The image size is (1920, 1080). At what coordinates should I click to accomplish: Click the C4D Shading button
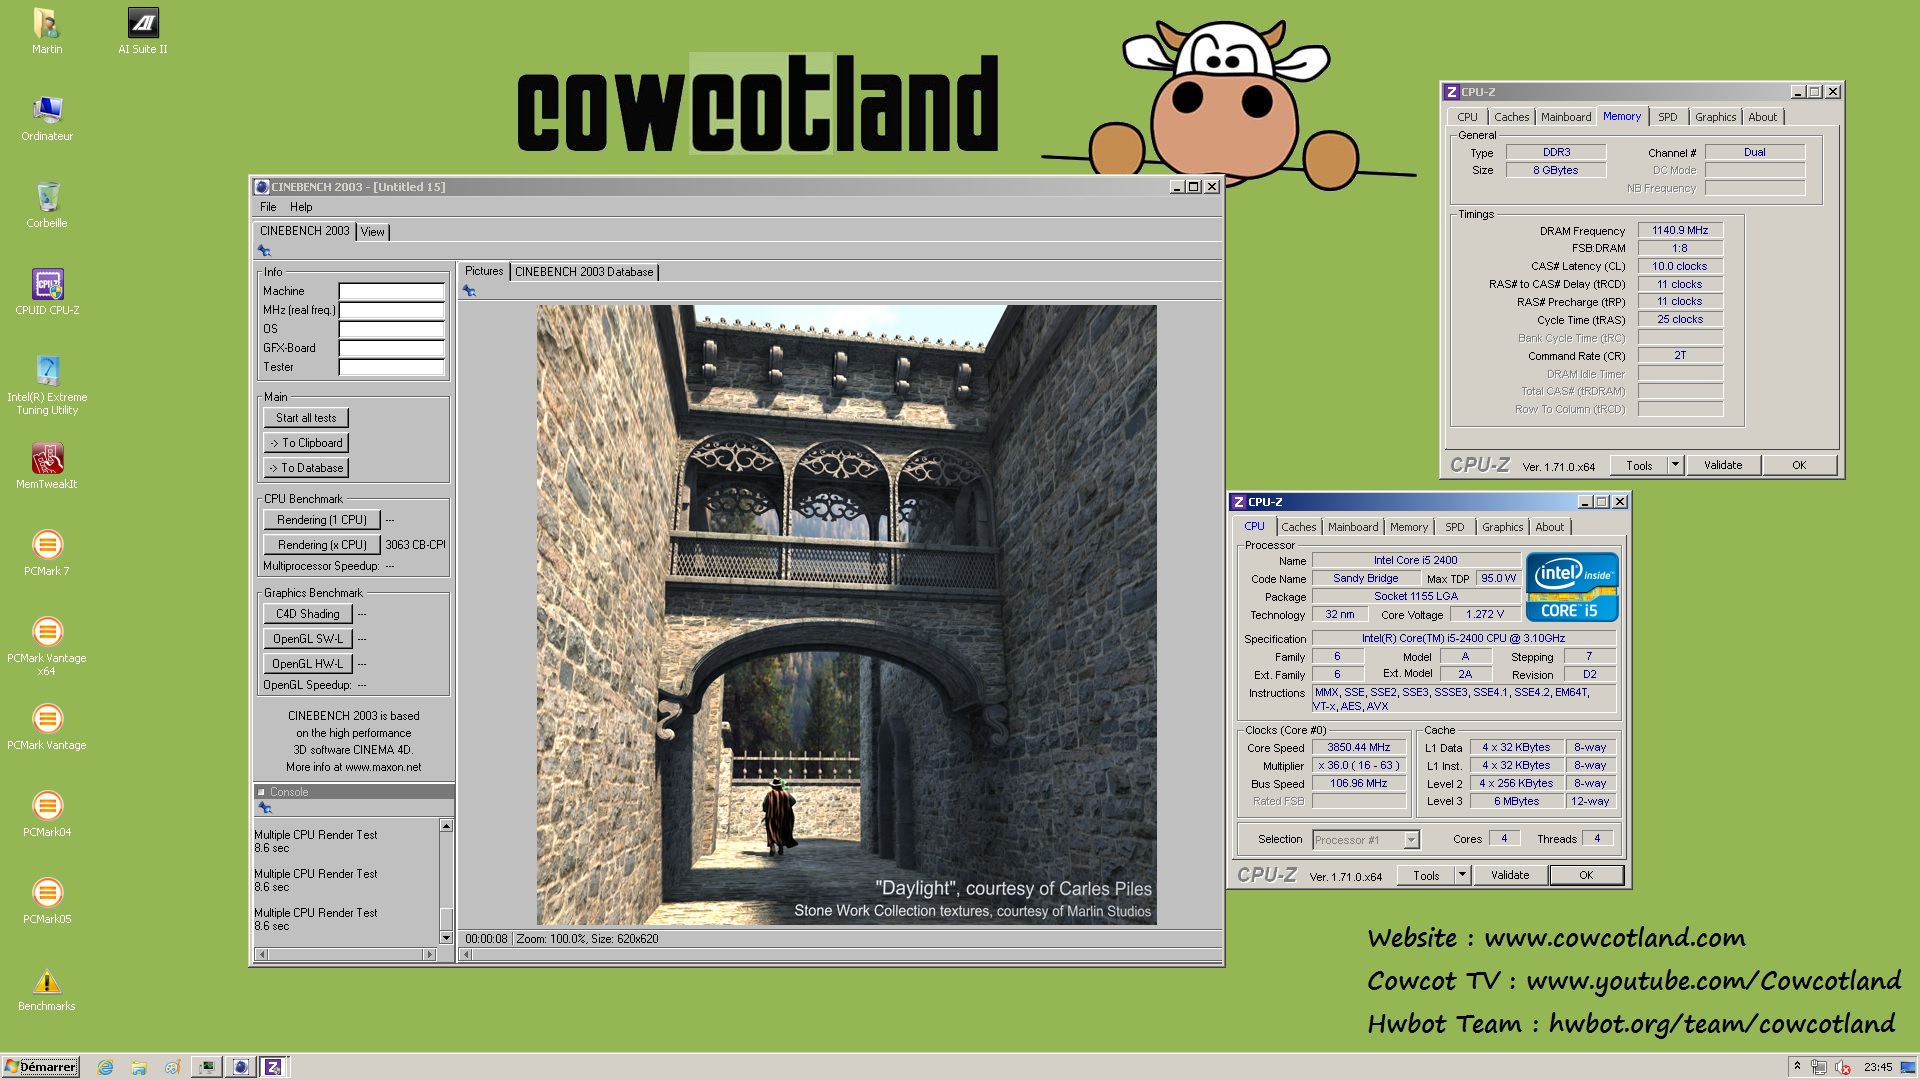pos(308,614)
